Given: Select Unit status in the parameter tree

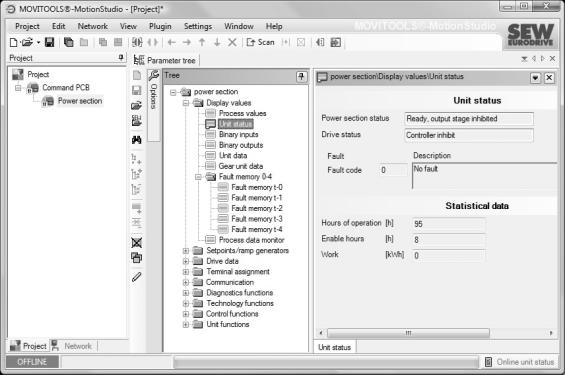Looking at the screenshot, I should tap(236, 124).
